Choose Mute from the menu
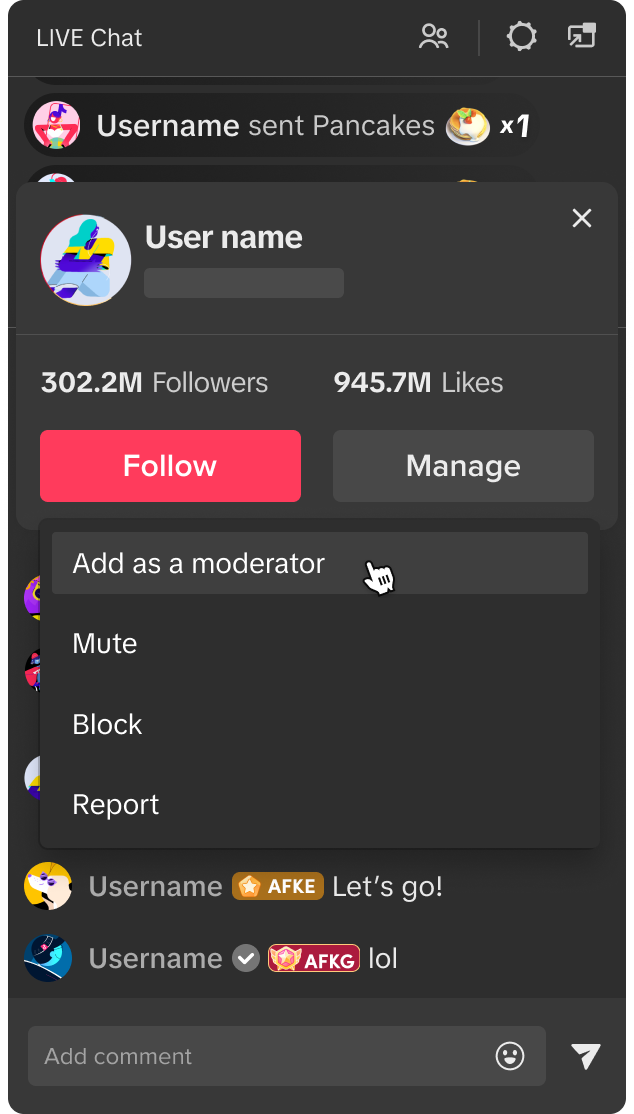Image resolution: width=634 pixels, height=1114 pixels. (105, 644)
